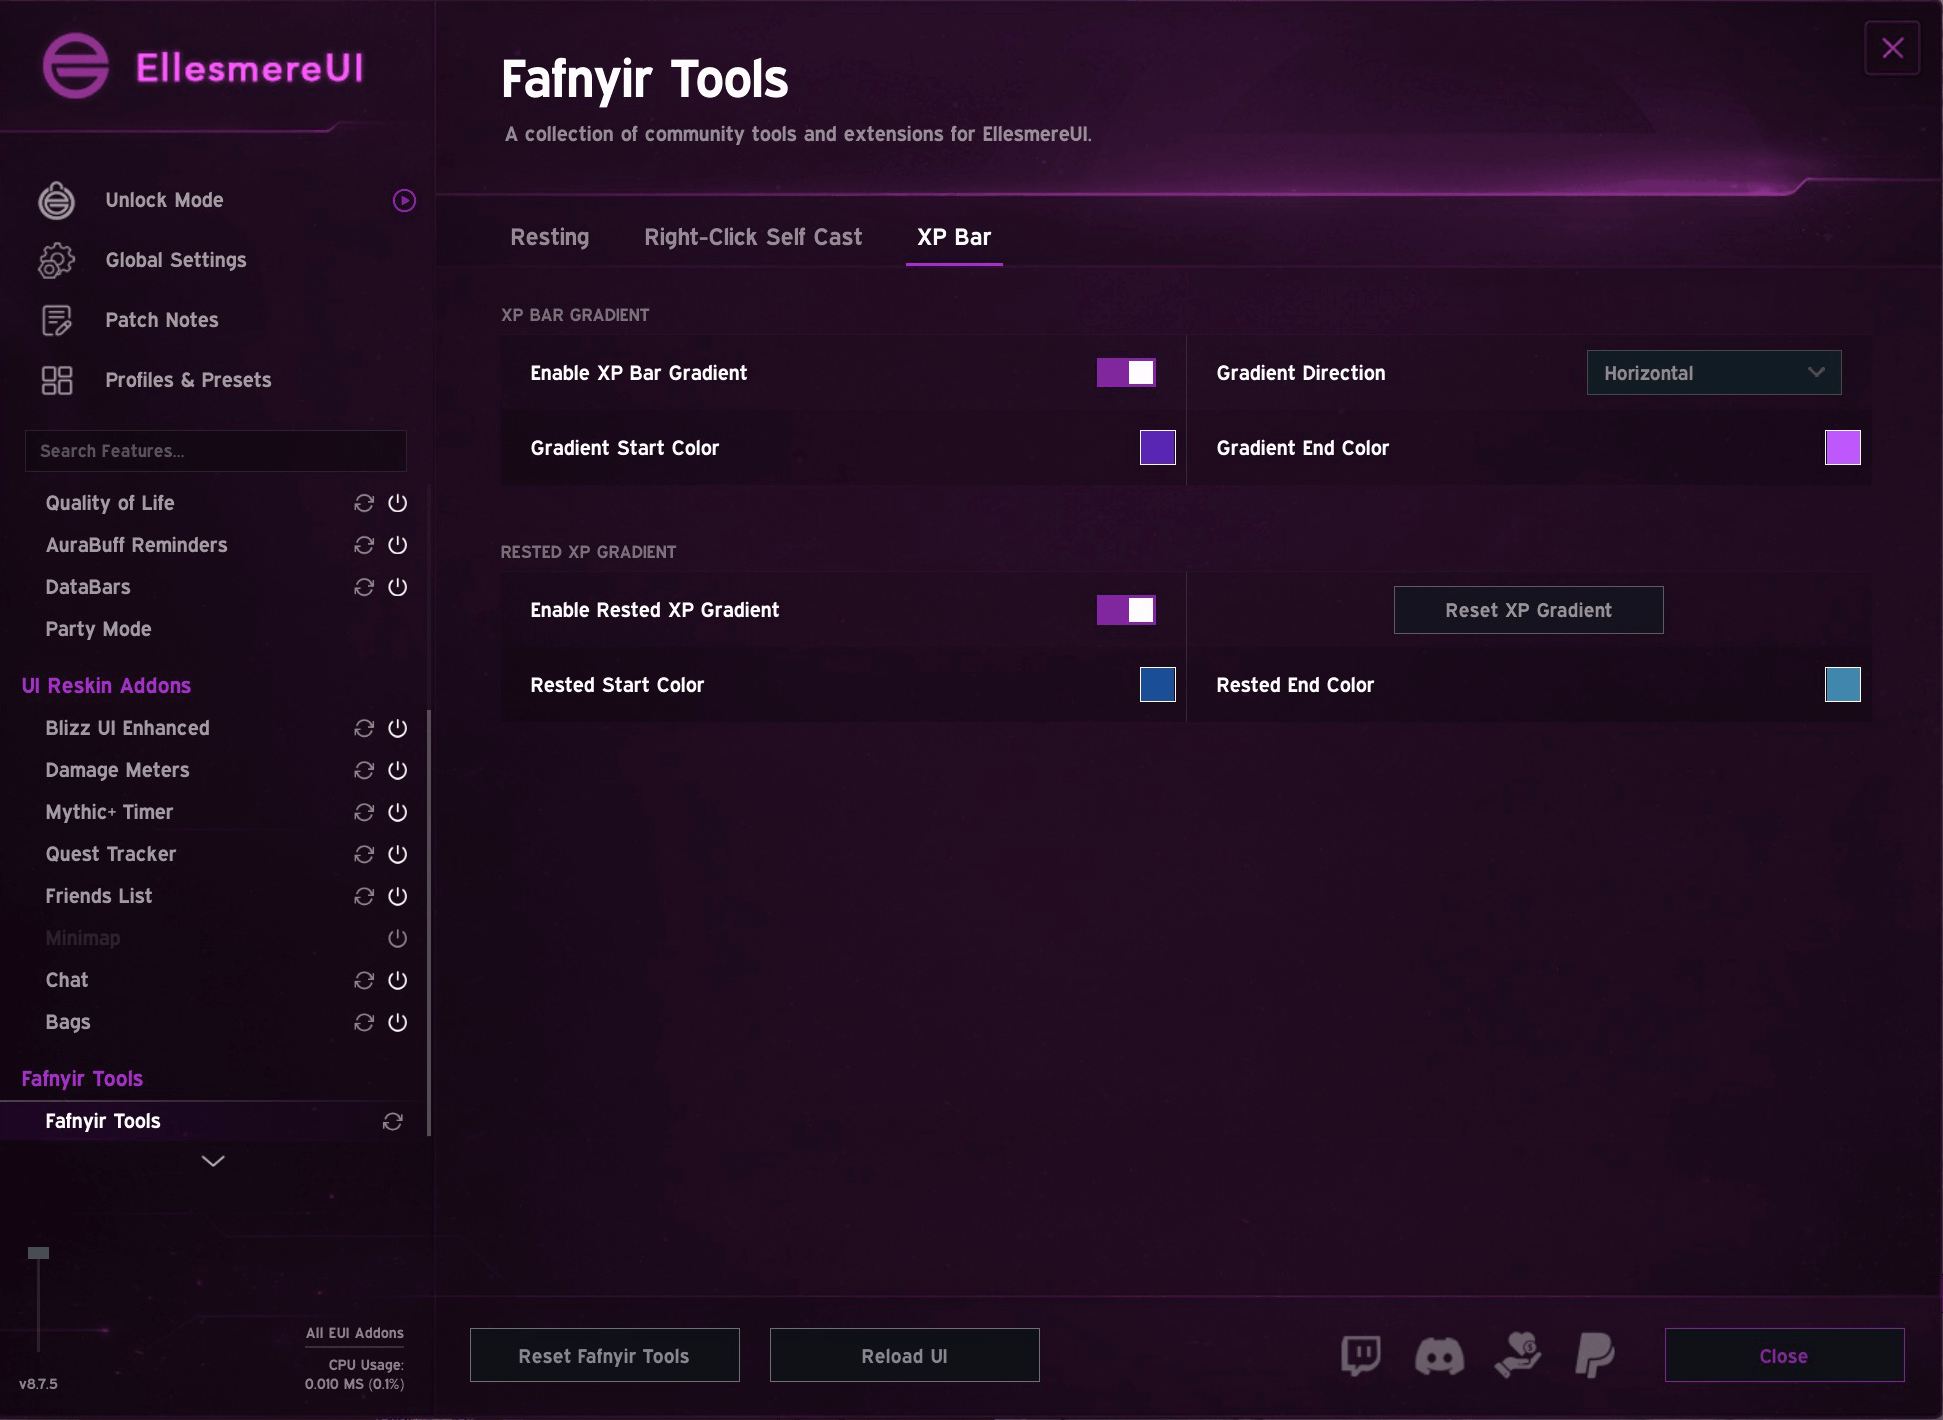This screenshot has height=1420, width=1943.
Task: Toggle Blizz UI Enhanced power button
Action: pos(398,728)
